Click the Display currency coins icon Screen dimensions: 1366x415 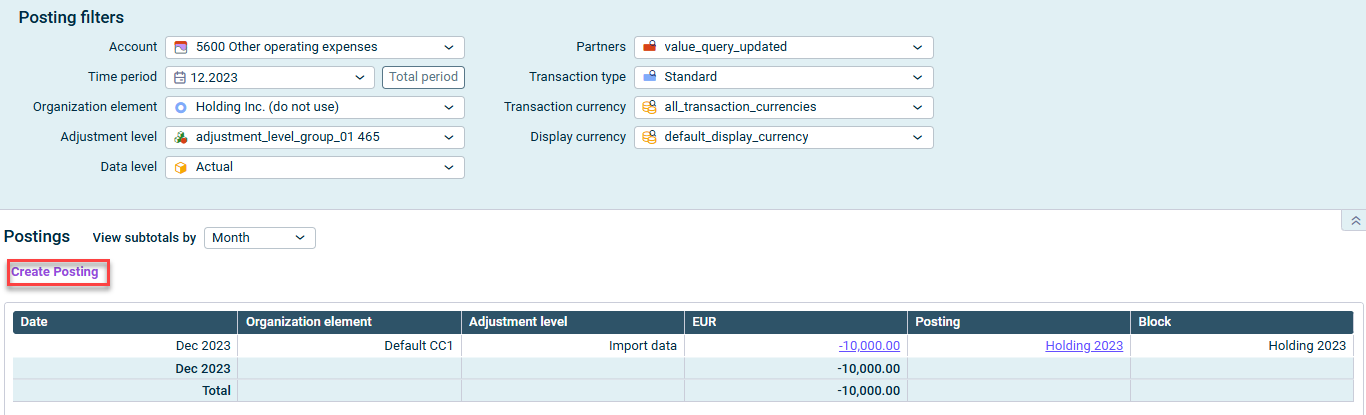tap(650, 137)
